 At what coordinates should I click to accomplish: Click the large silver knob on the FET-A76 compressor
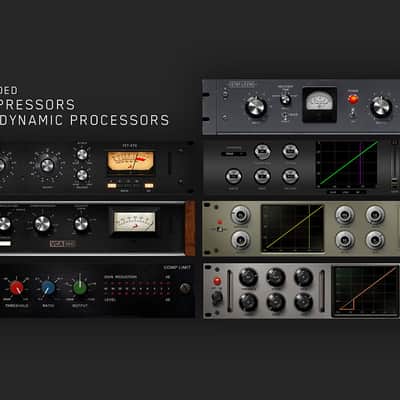(x=47, y=165)
